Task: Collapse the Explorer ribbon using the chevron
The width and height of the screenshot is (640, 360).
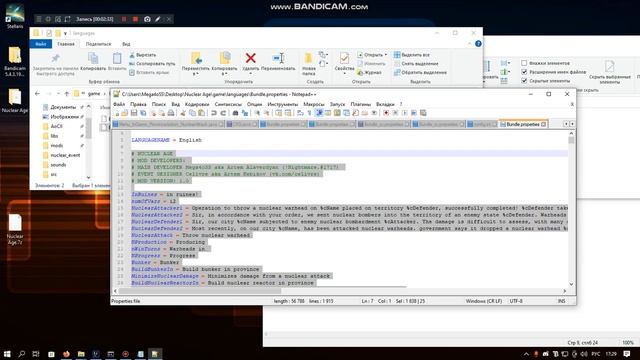Action: click(x=469, y=44)
